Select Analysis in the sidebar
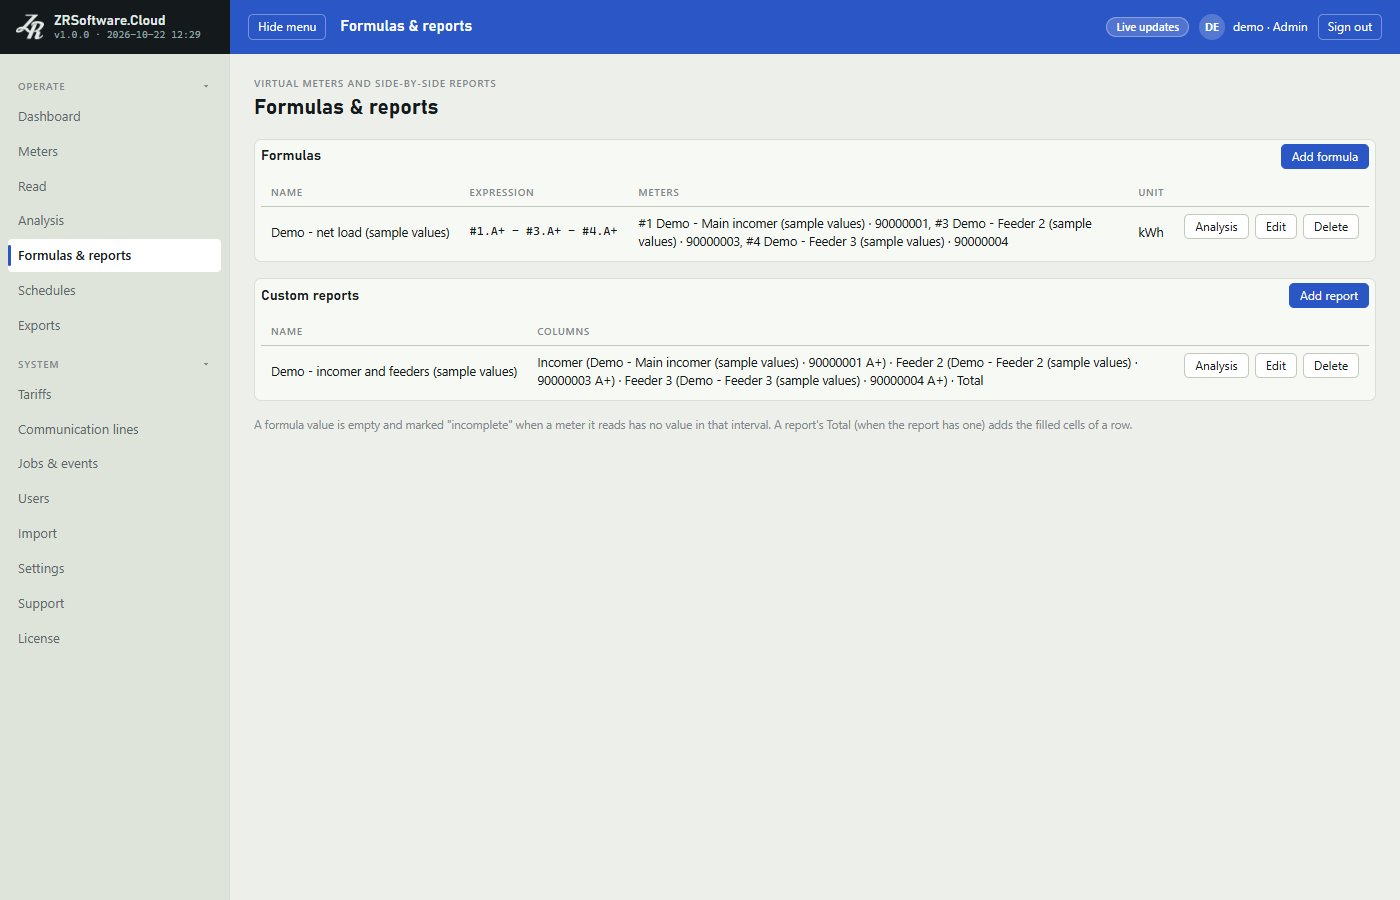Screen dimensions: 1400x900 click(x=114, y=221)
